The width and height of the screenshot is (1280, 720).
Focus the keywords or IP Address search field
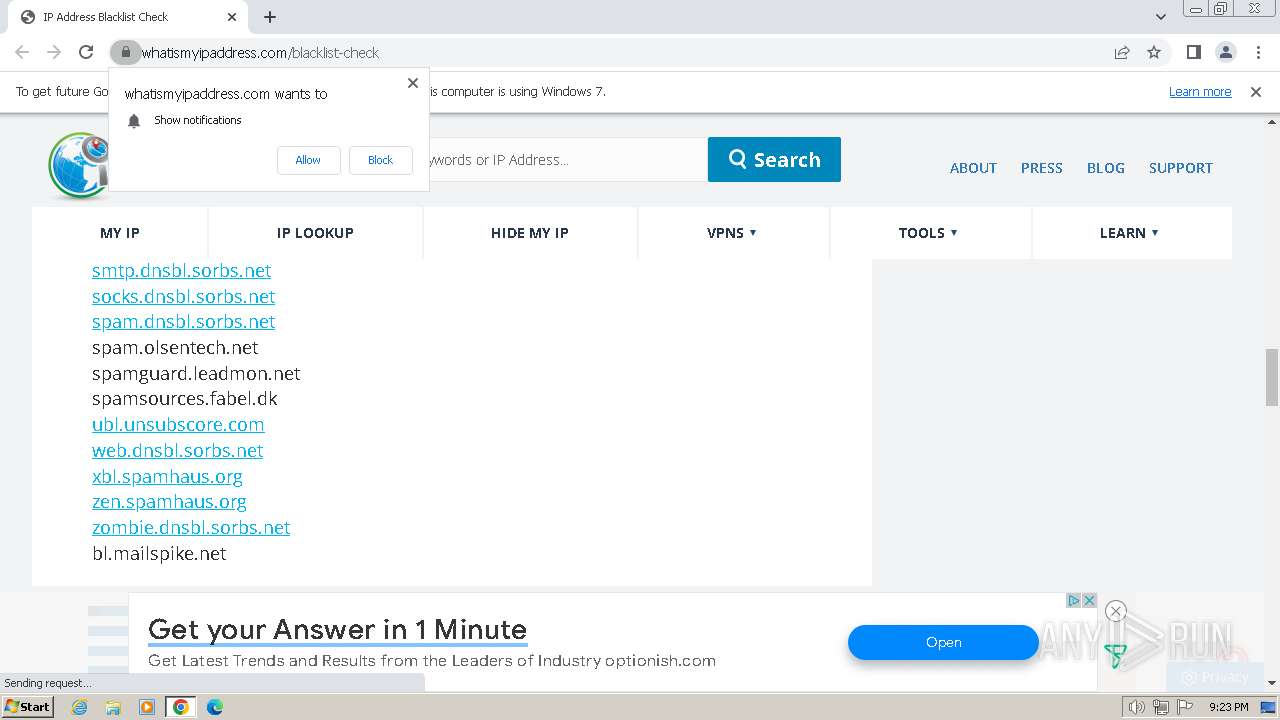pyautogui.click(x=567, y=160)
